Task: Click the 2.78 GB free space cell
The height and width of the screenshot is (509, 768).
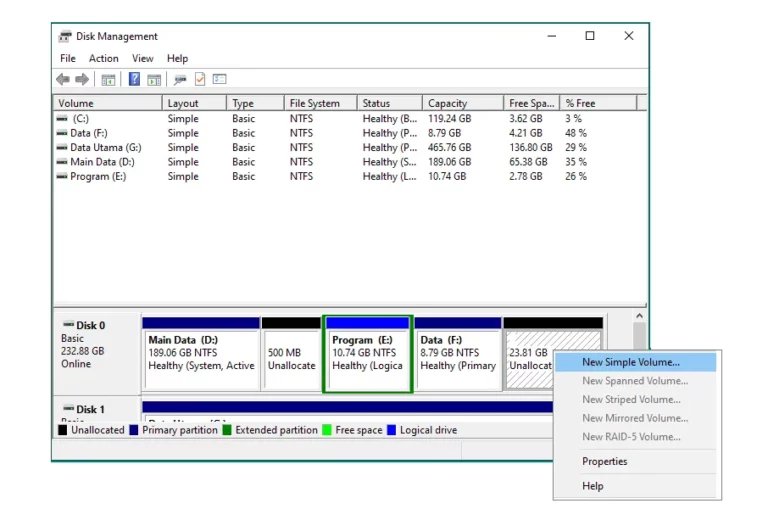Action: (526, 176)
